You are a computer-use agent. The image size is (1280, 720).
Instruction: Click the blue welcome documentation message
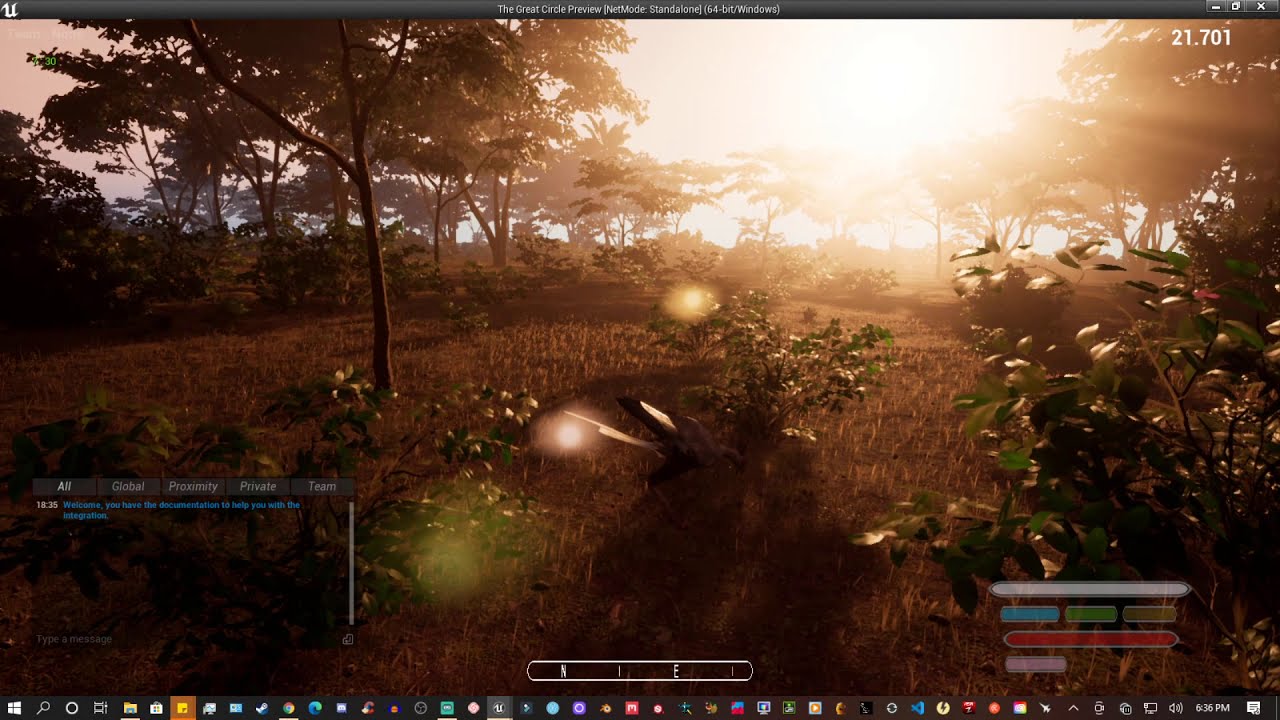point(182,510)
